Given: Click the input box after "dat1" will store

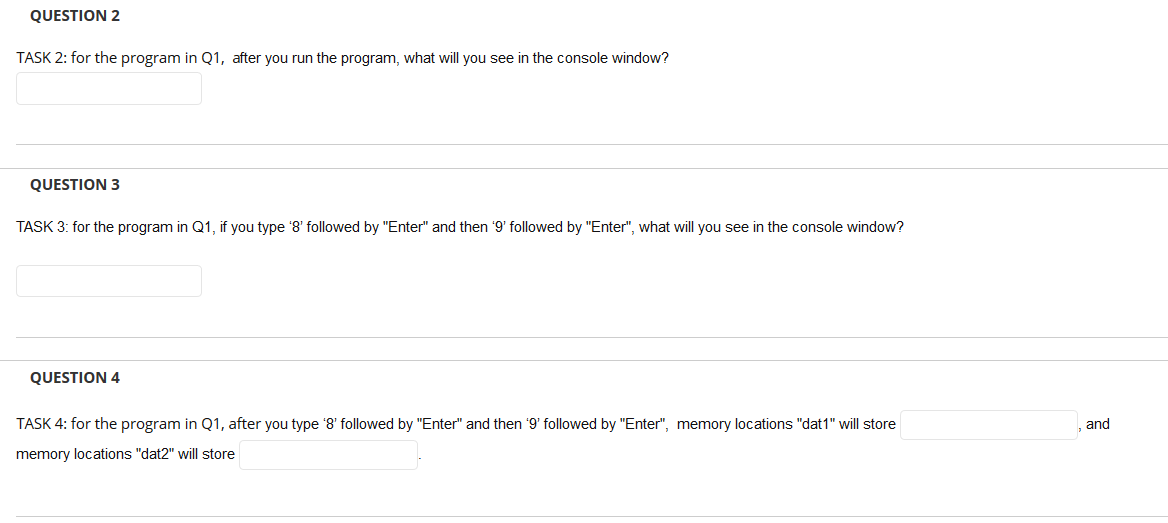Looking at the screenshot, I should [989, 425].
